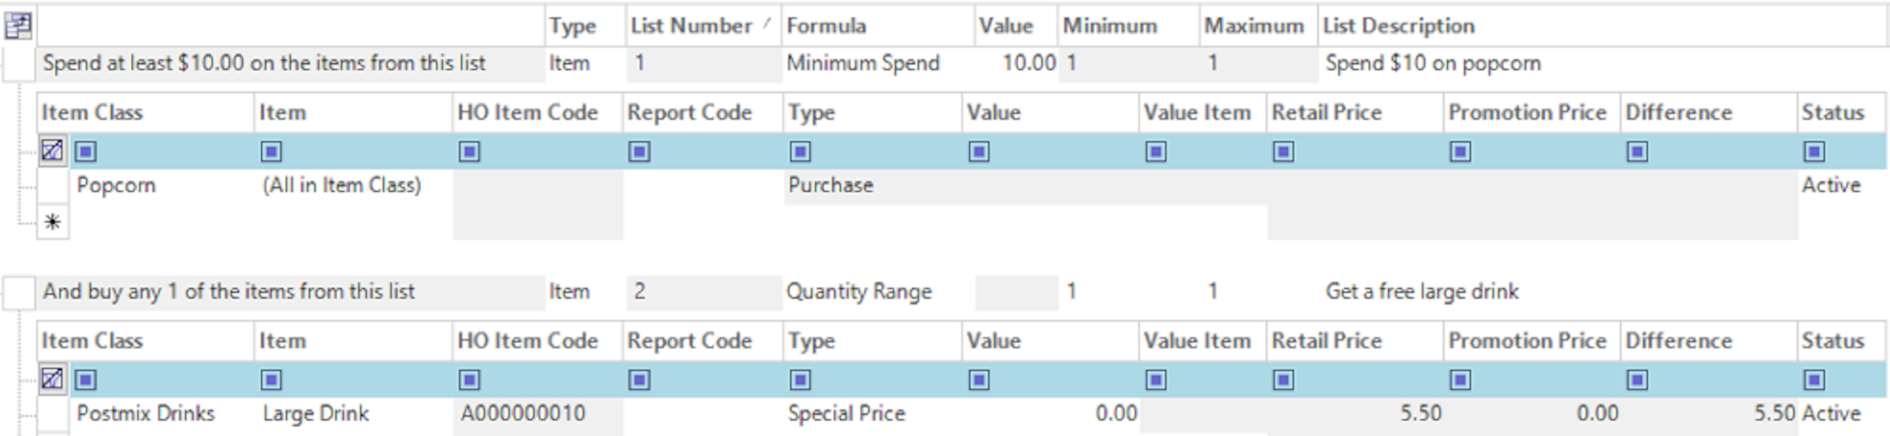Screen dimensions: 1890x436
Task: Open Difference filter condition in second list
Action: click(x=1637, y=379)
